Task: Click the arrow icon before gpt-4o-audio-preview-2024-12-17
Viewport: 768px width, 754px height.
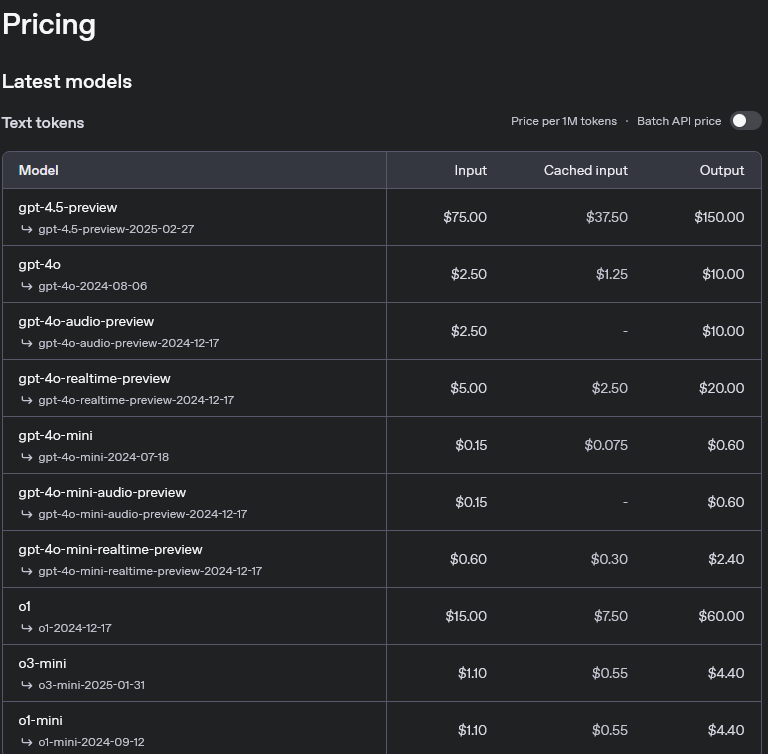Action: pyautogui.click(x=26, y=343)
